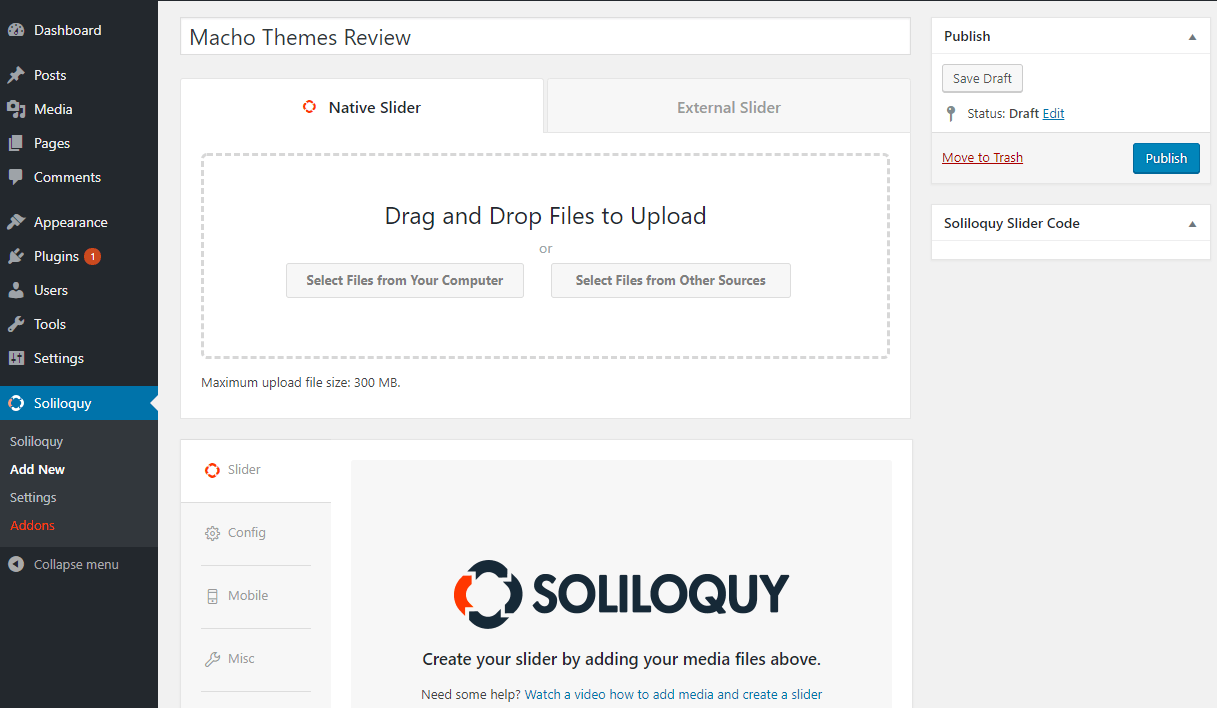Screen dimensions: 1217x708
Task: Open the Misc settings tab
Action: point(256,659)
